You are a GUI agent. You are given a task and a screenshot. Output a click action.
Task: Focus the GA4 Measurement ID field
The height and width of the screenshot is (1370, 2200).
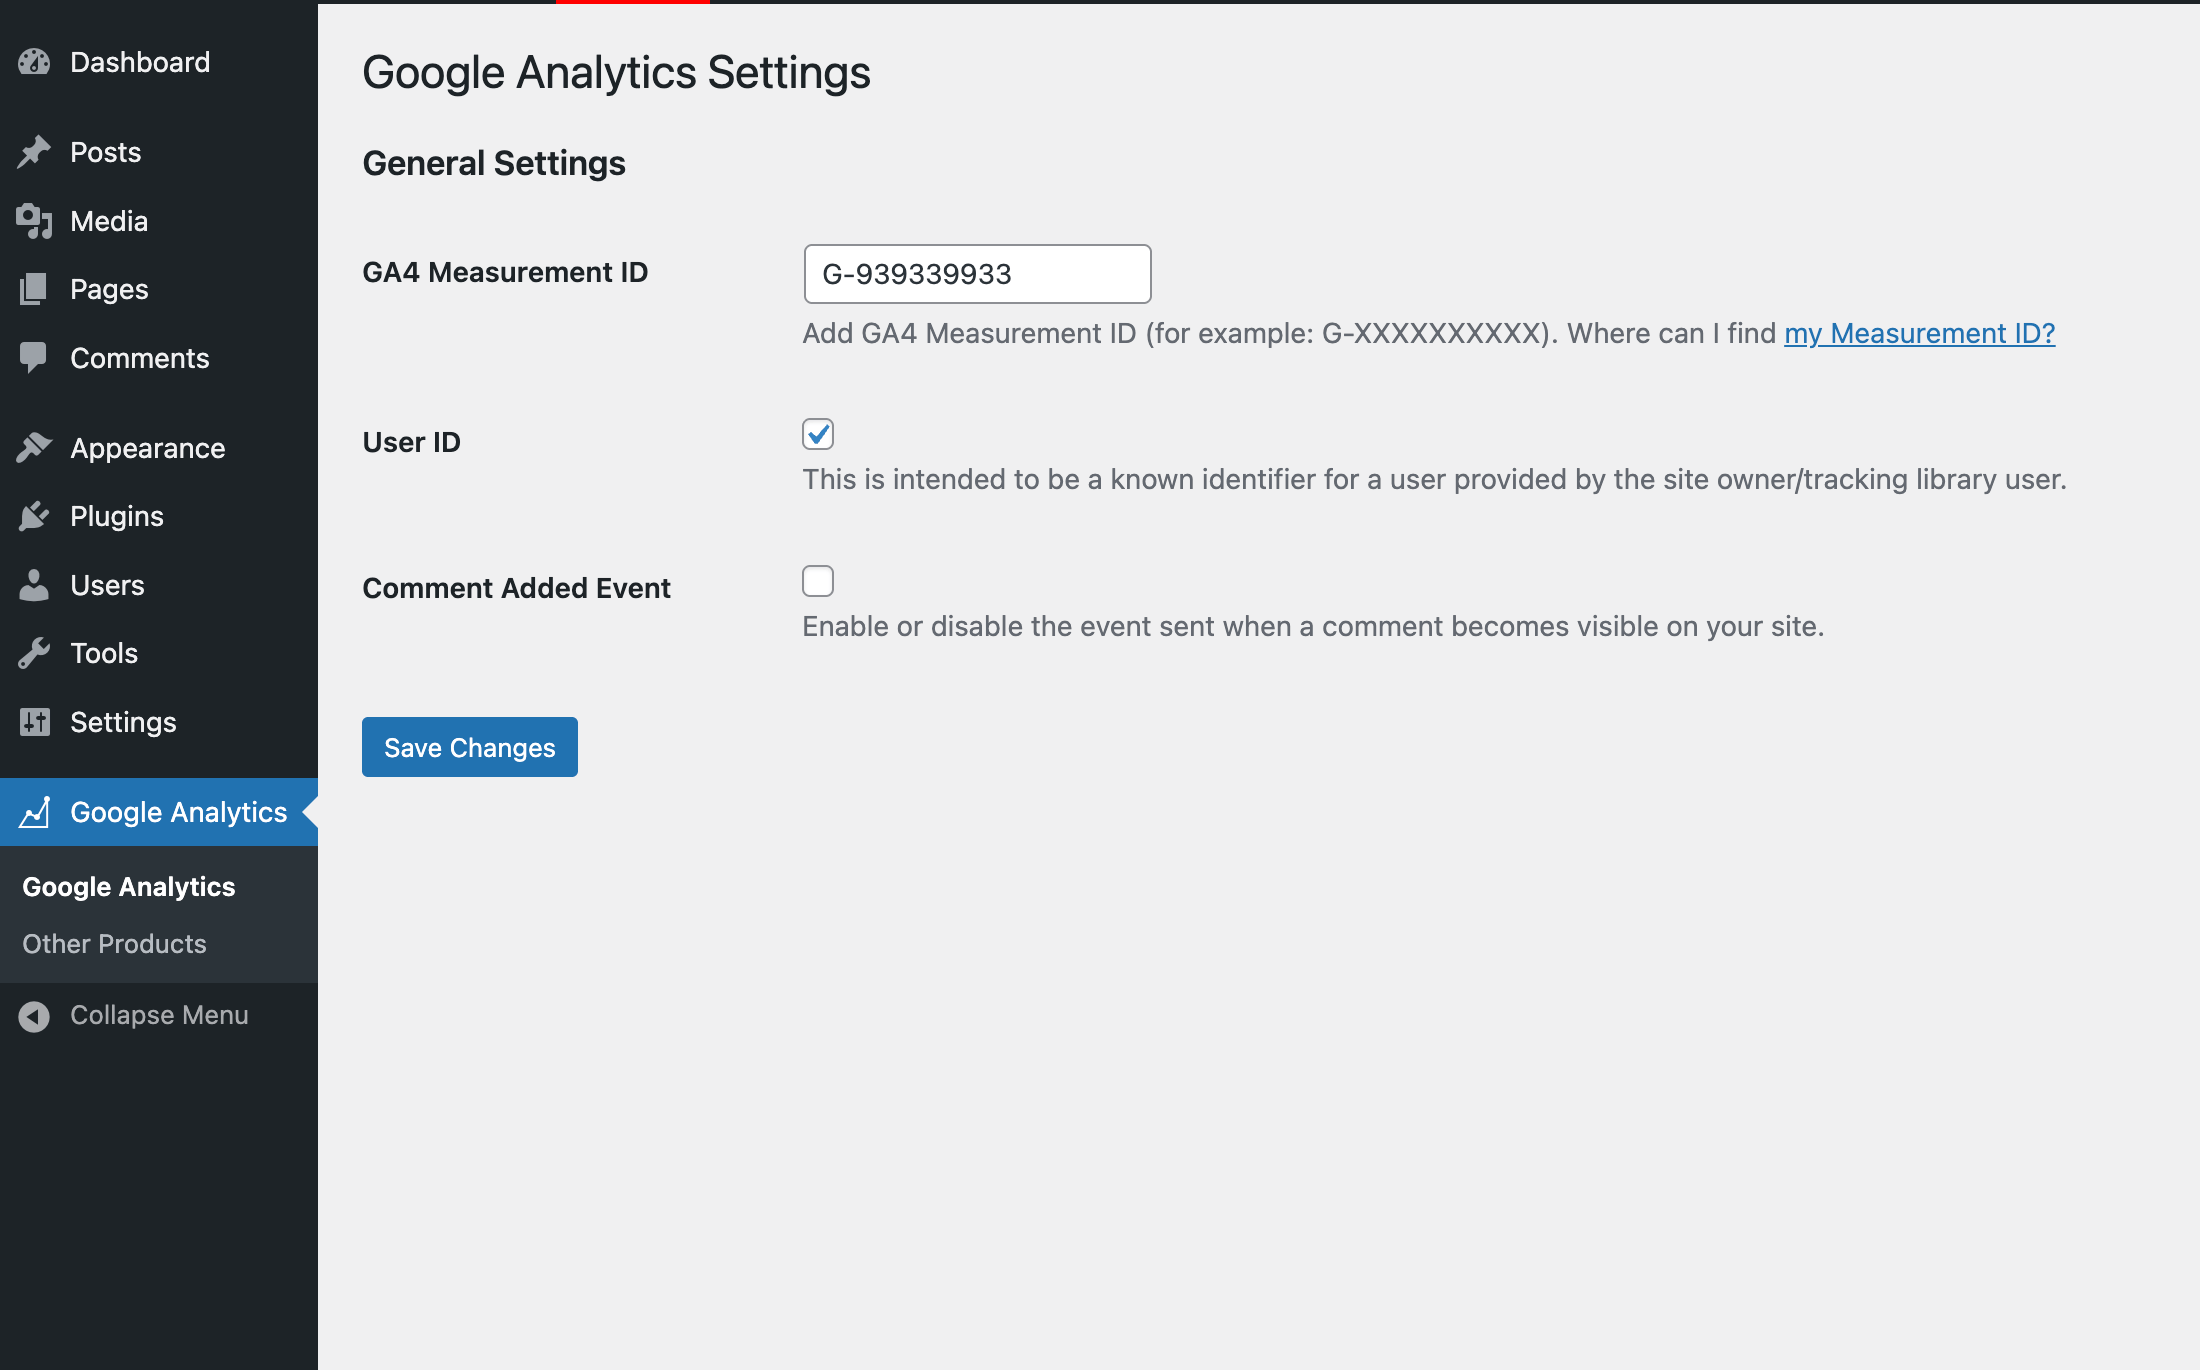(978, 274)
